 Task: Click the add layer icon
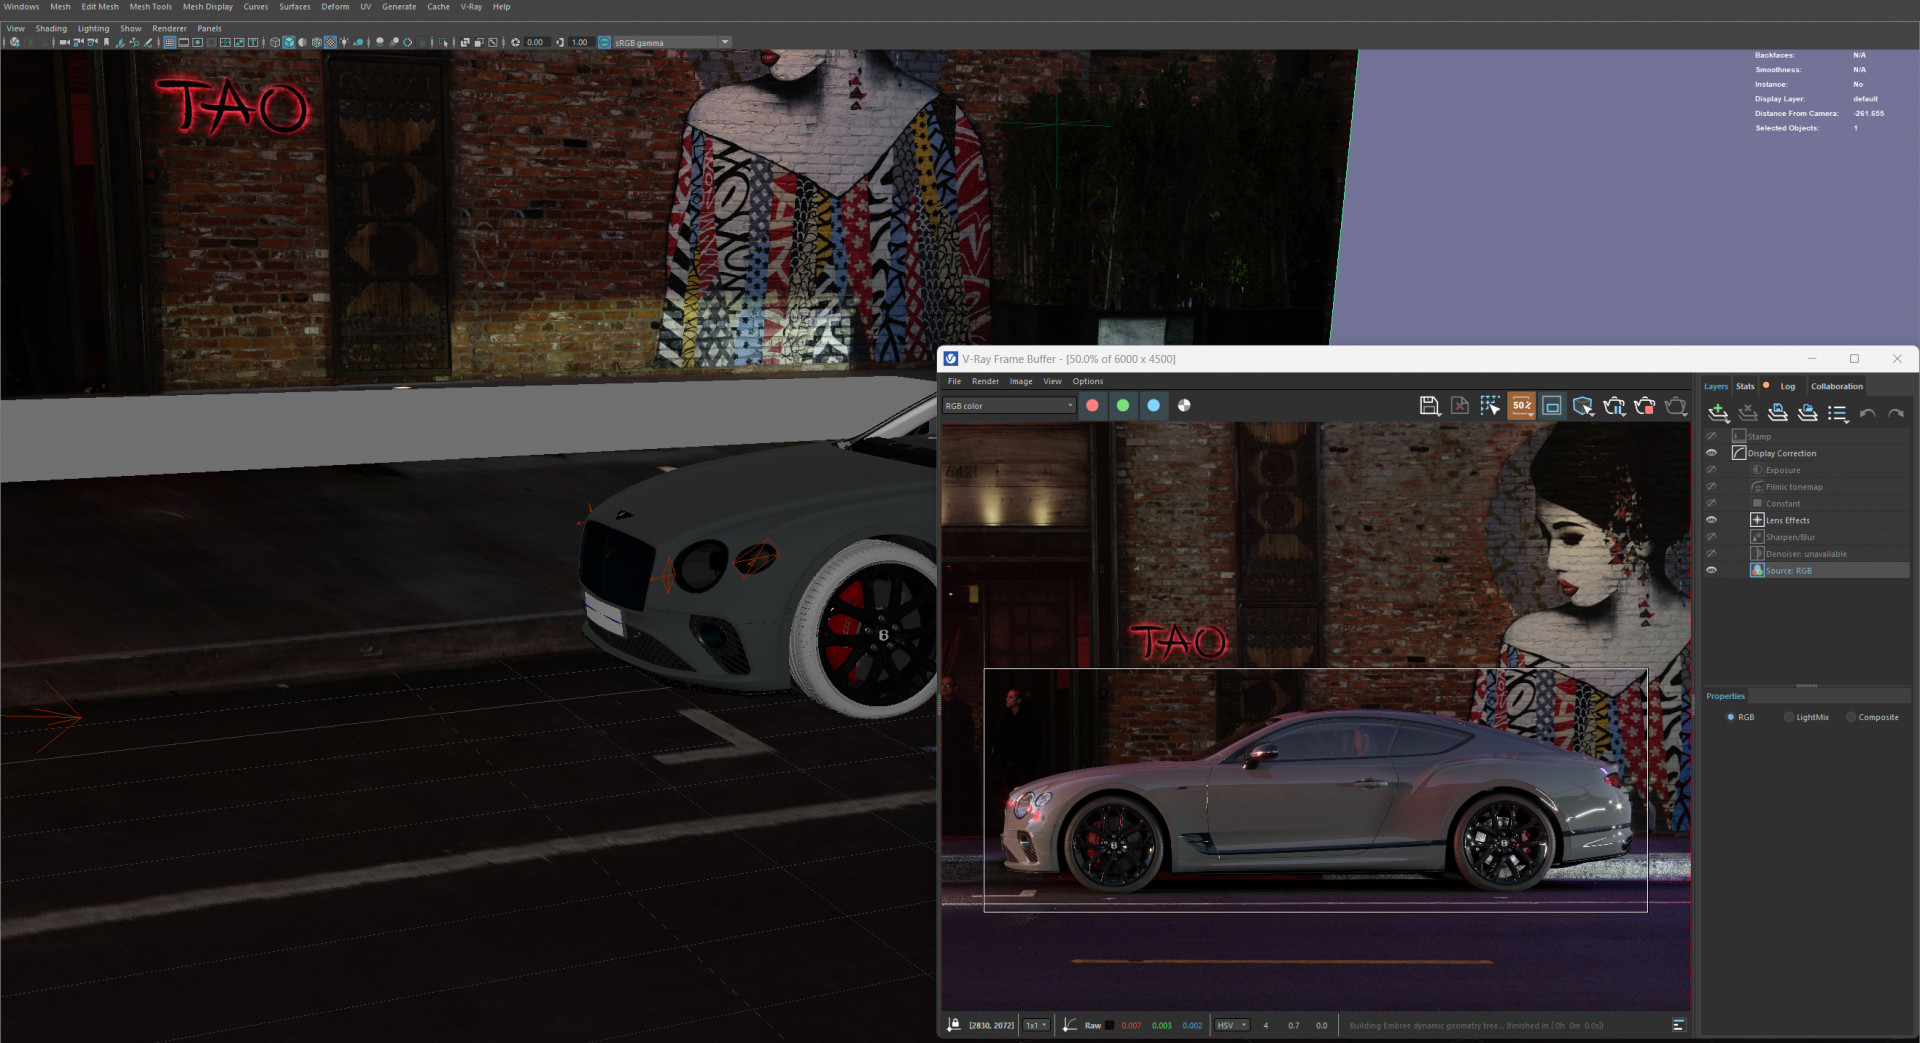[x=1718, y=413]
